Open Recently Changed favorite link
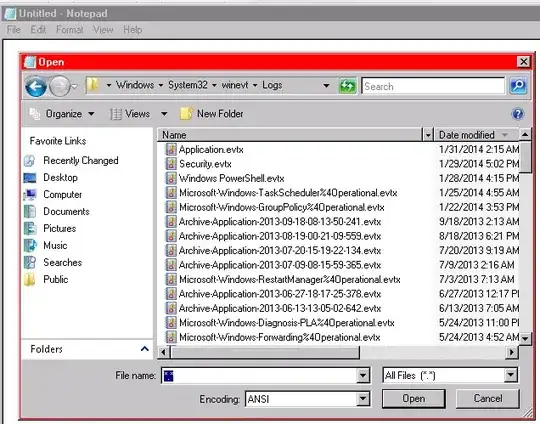540x424 pixels. tap(72, 161)
